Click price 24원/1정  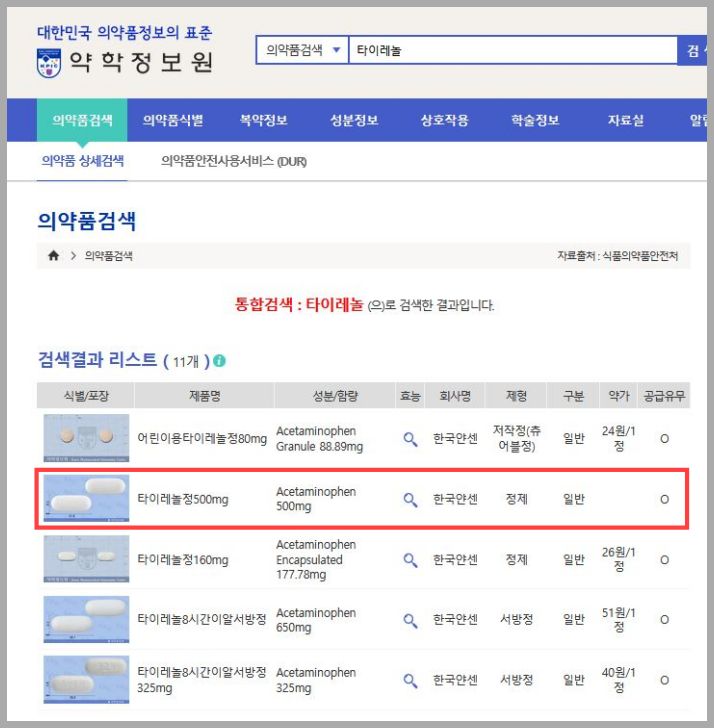click(x=618, y=438)
